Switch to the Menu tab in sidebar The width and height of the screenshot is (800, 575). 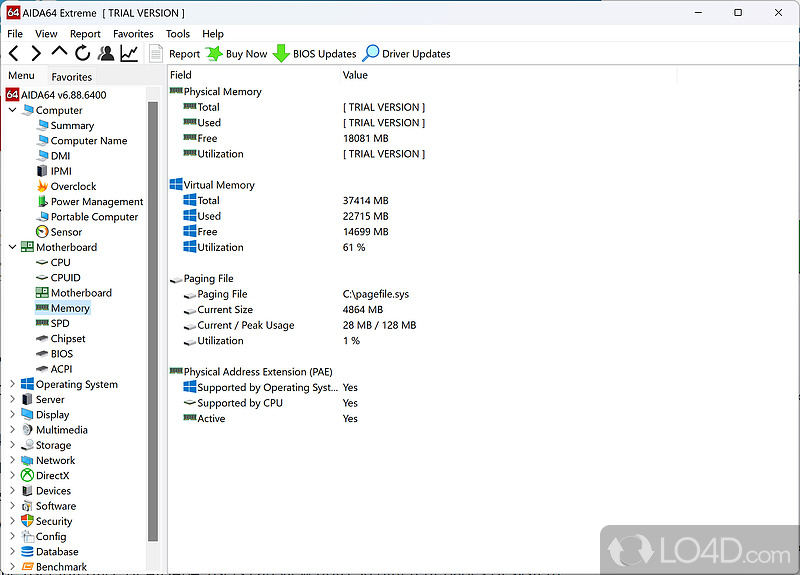point(21,76)
